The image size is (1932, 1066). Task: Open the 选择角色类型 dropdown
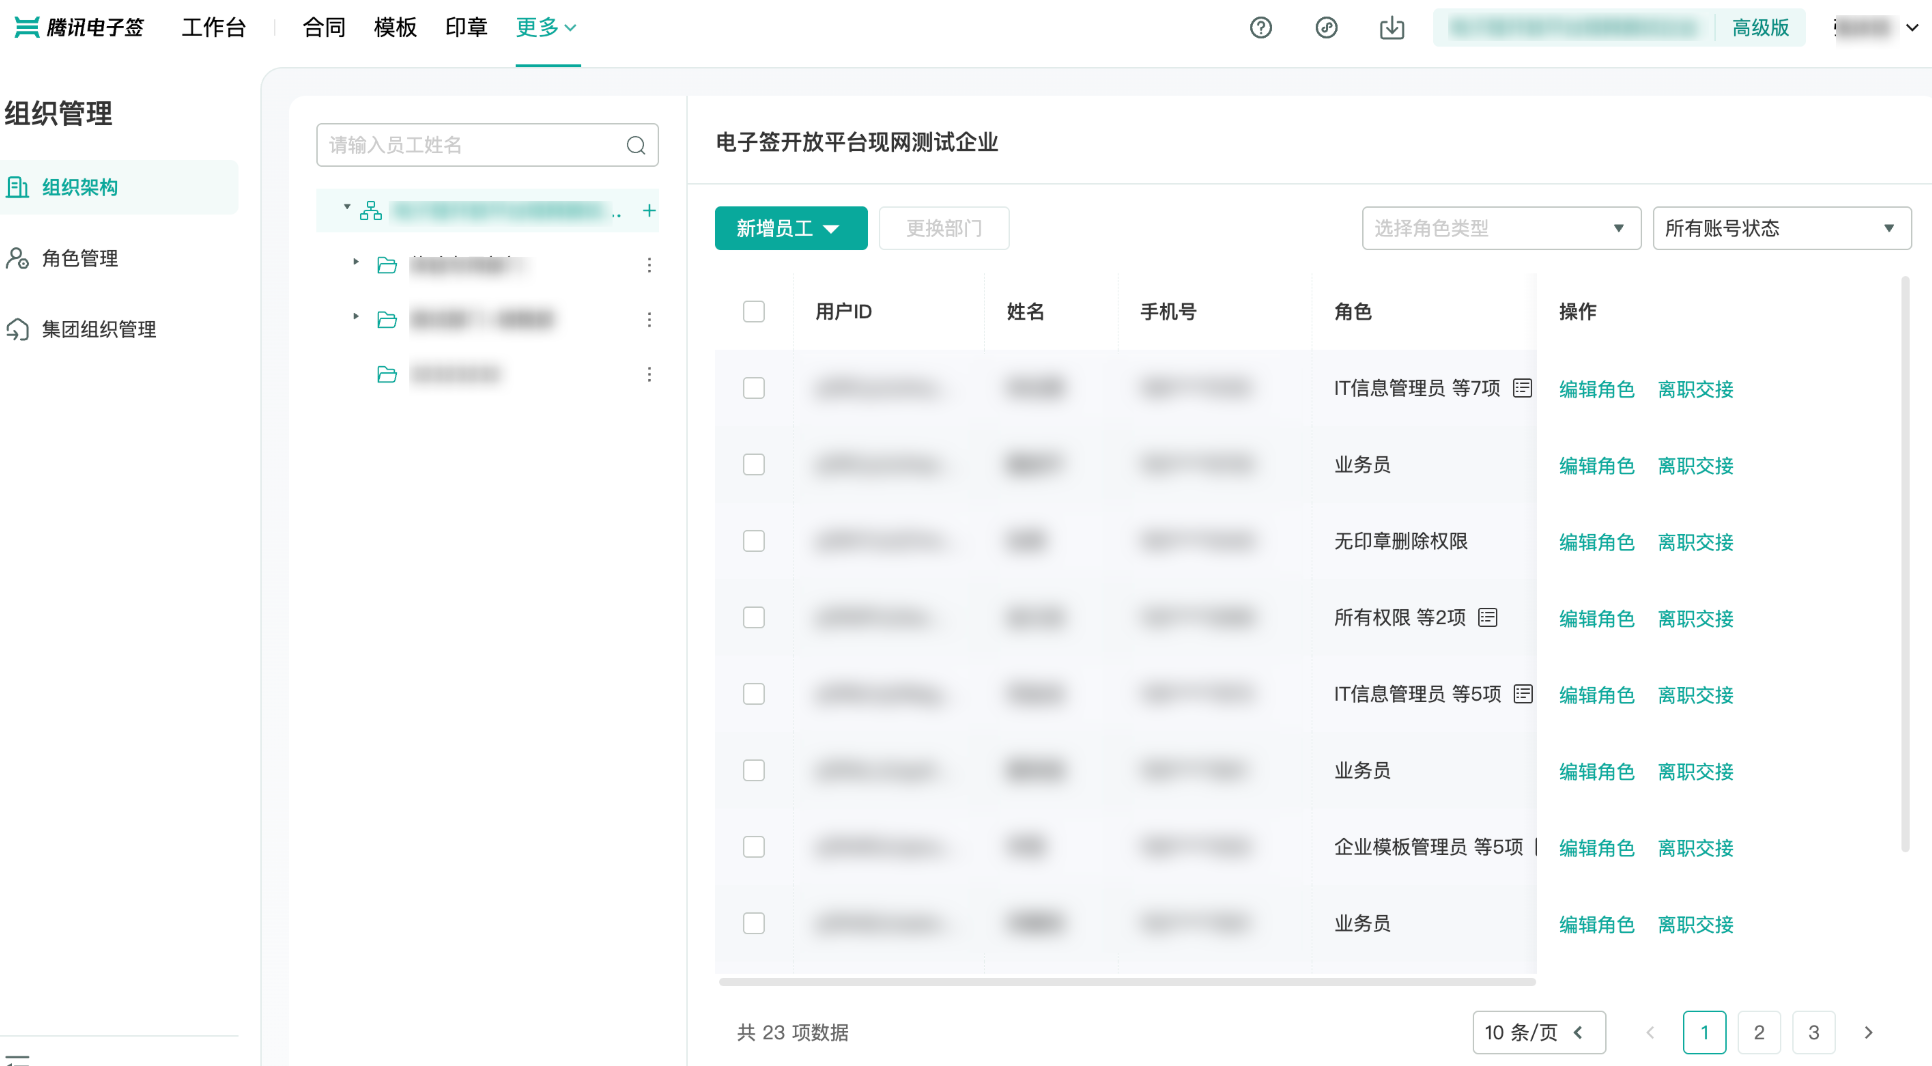pos(1500,228)
